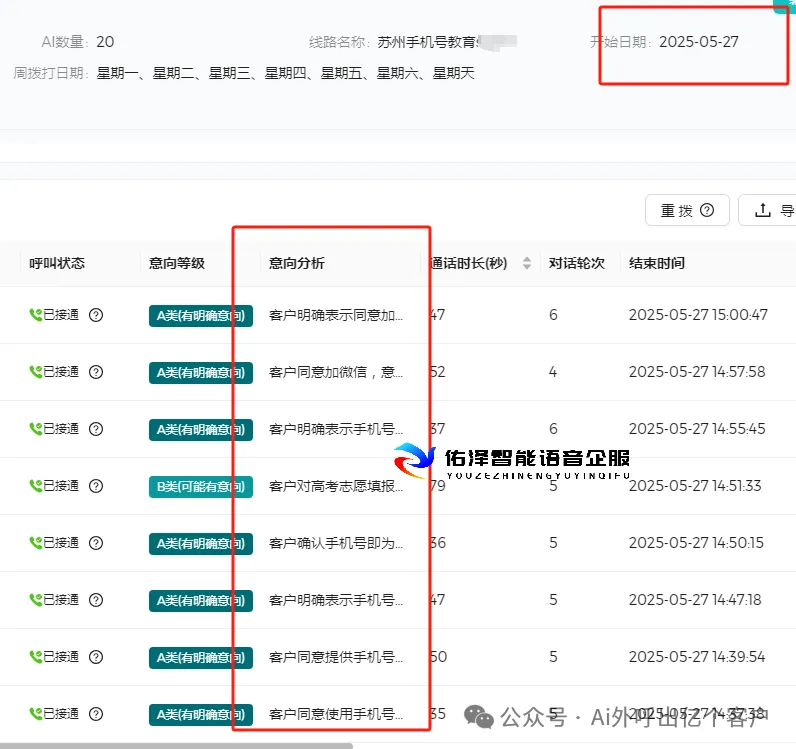Open help icon for call ending 14:57:58

coord(96,372)
